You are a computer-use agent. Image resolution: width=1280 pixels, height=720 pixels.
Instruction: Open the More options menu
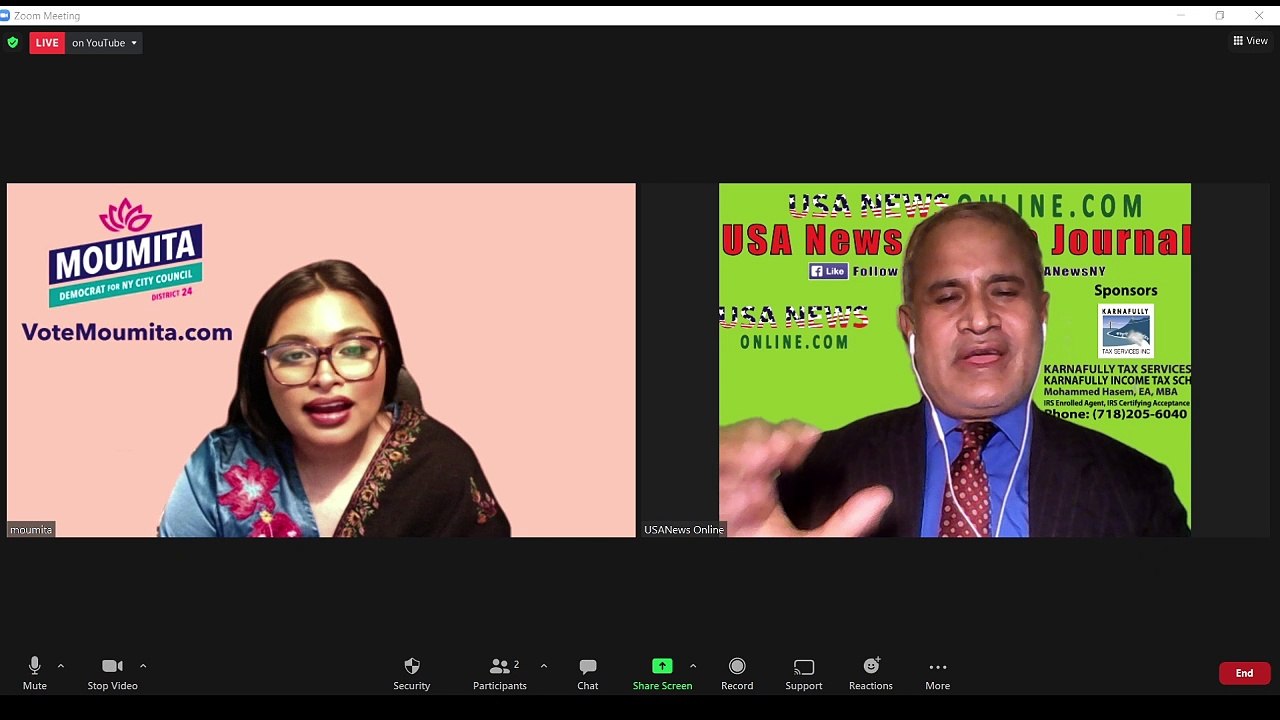click(x=937, y=674)
